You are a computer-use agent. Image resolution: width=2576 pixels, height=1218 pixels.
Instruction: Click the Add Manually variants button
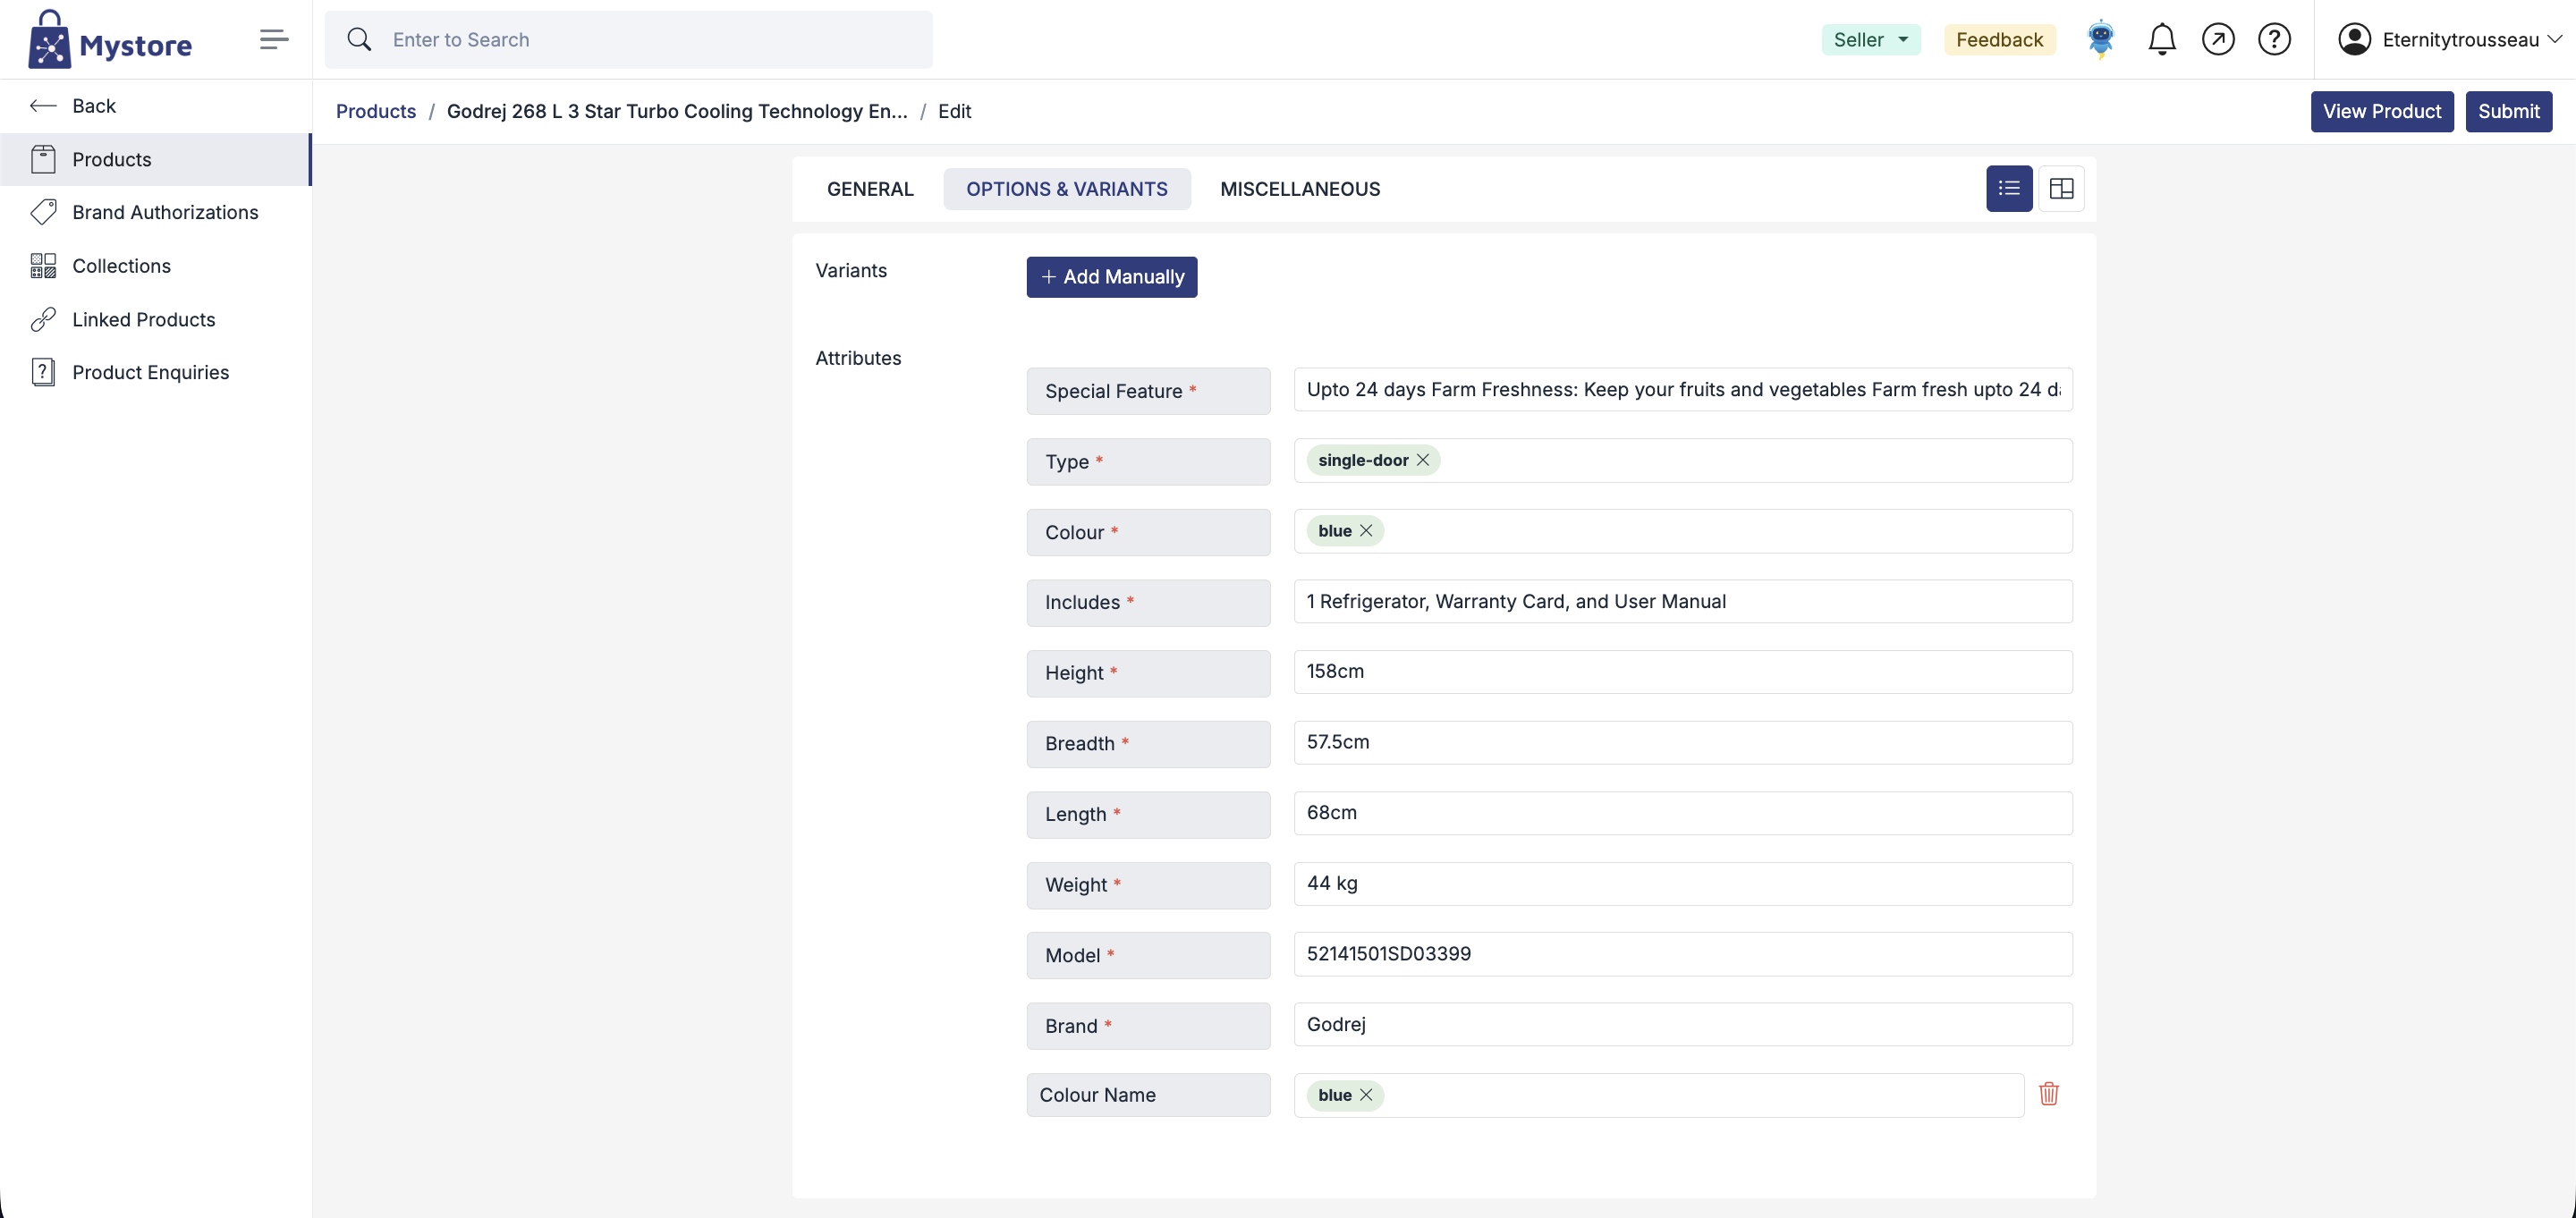coord(1111,277)
